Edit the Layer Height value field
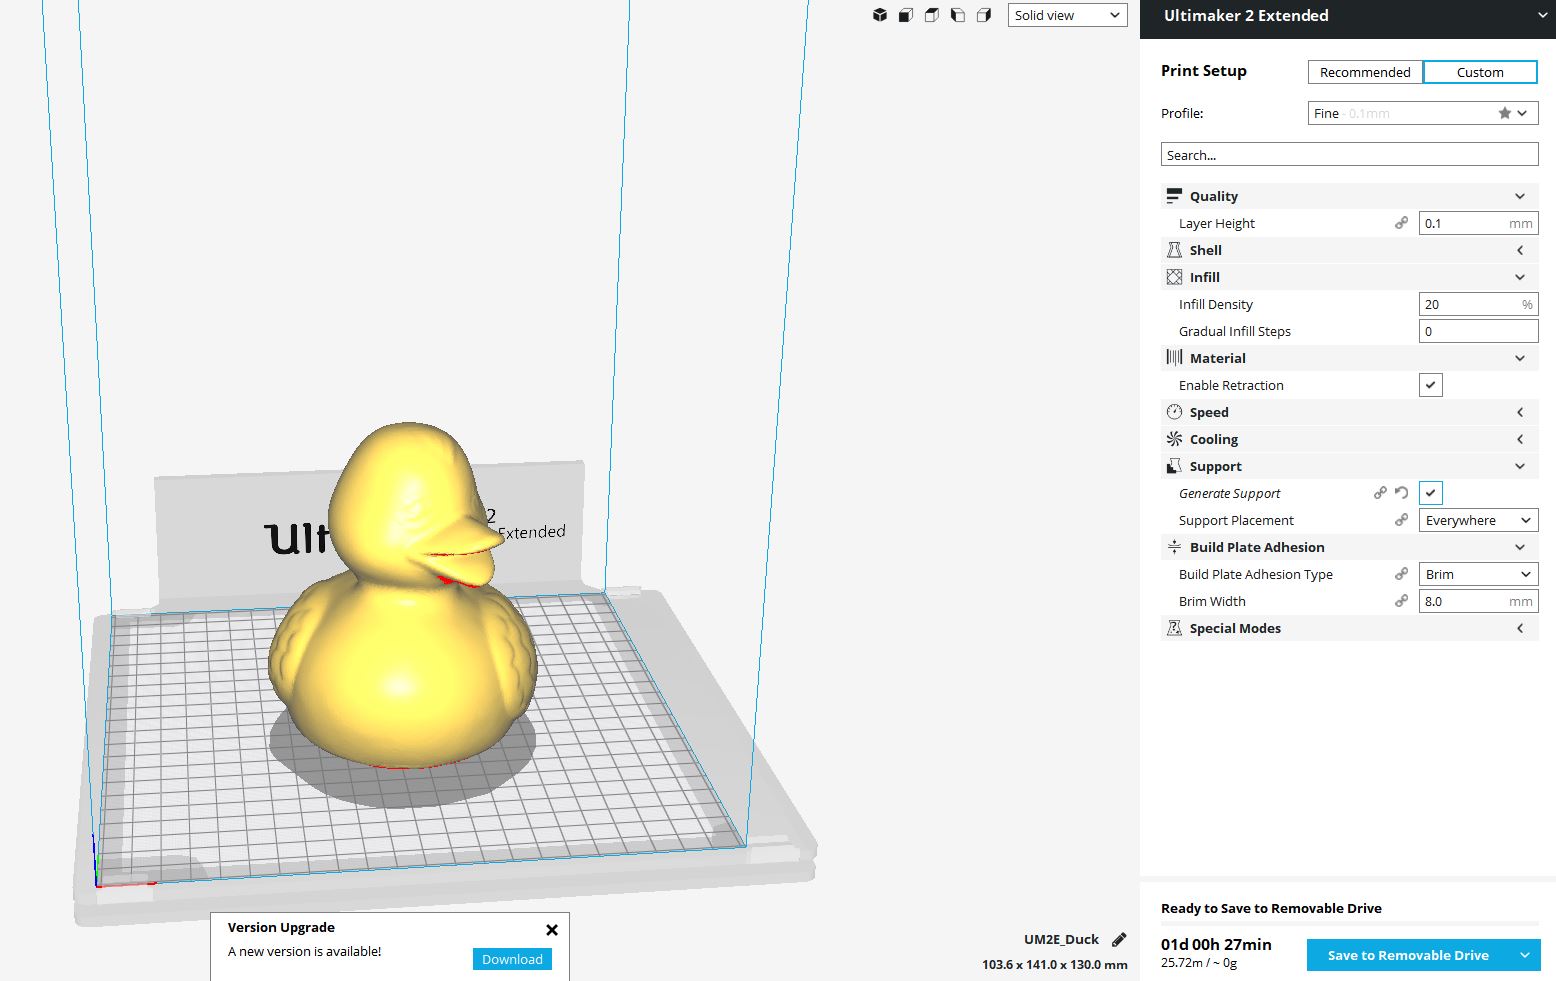The image size is (1556, 981). [x=1478, y=223]
